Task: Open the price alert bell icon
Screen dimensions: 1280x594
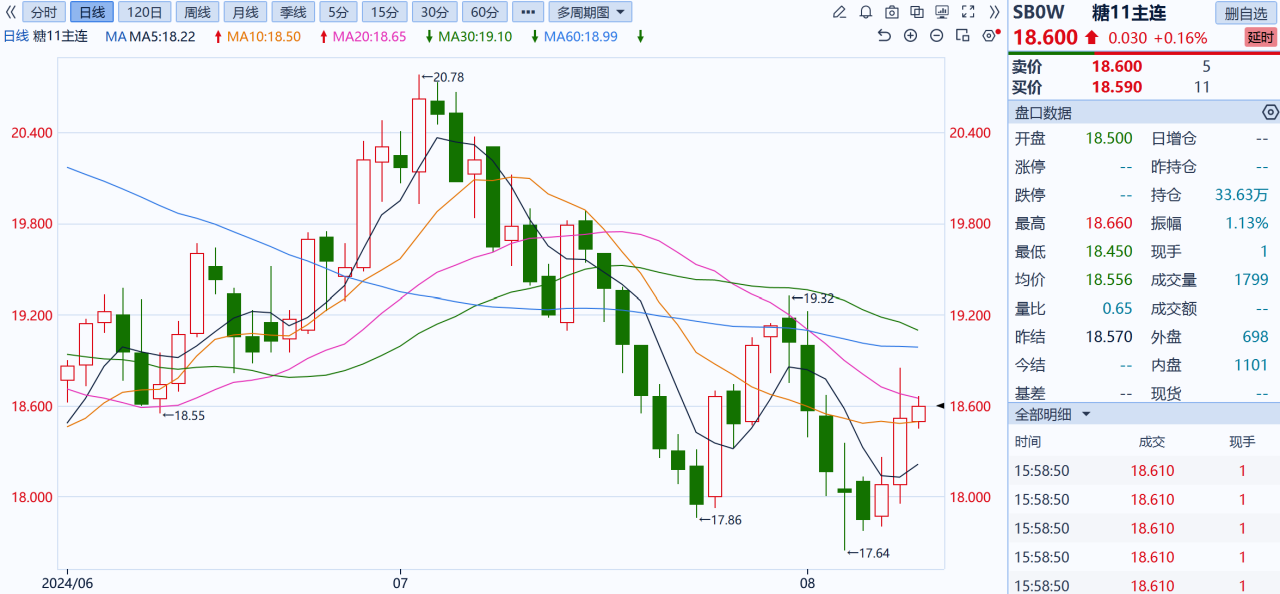Action: 865,13
